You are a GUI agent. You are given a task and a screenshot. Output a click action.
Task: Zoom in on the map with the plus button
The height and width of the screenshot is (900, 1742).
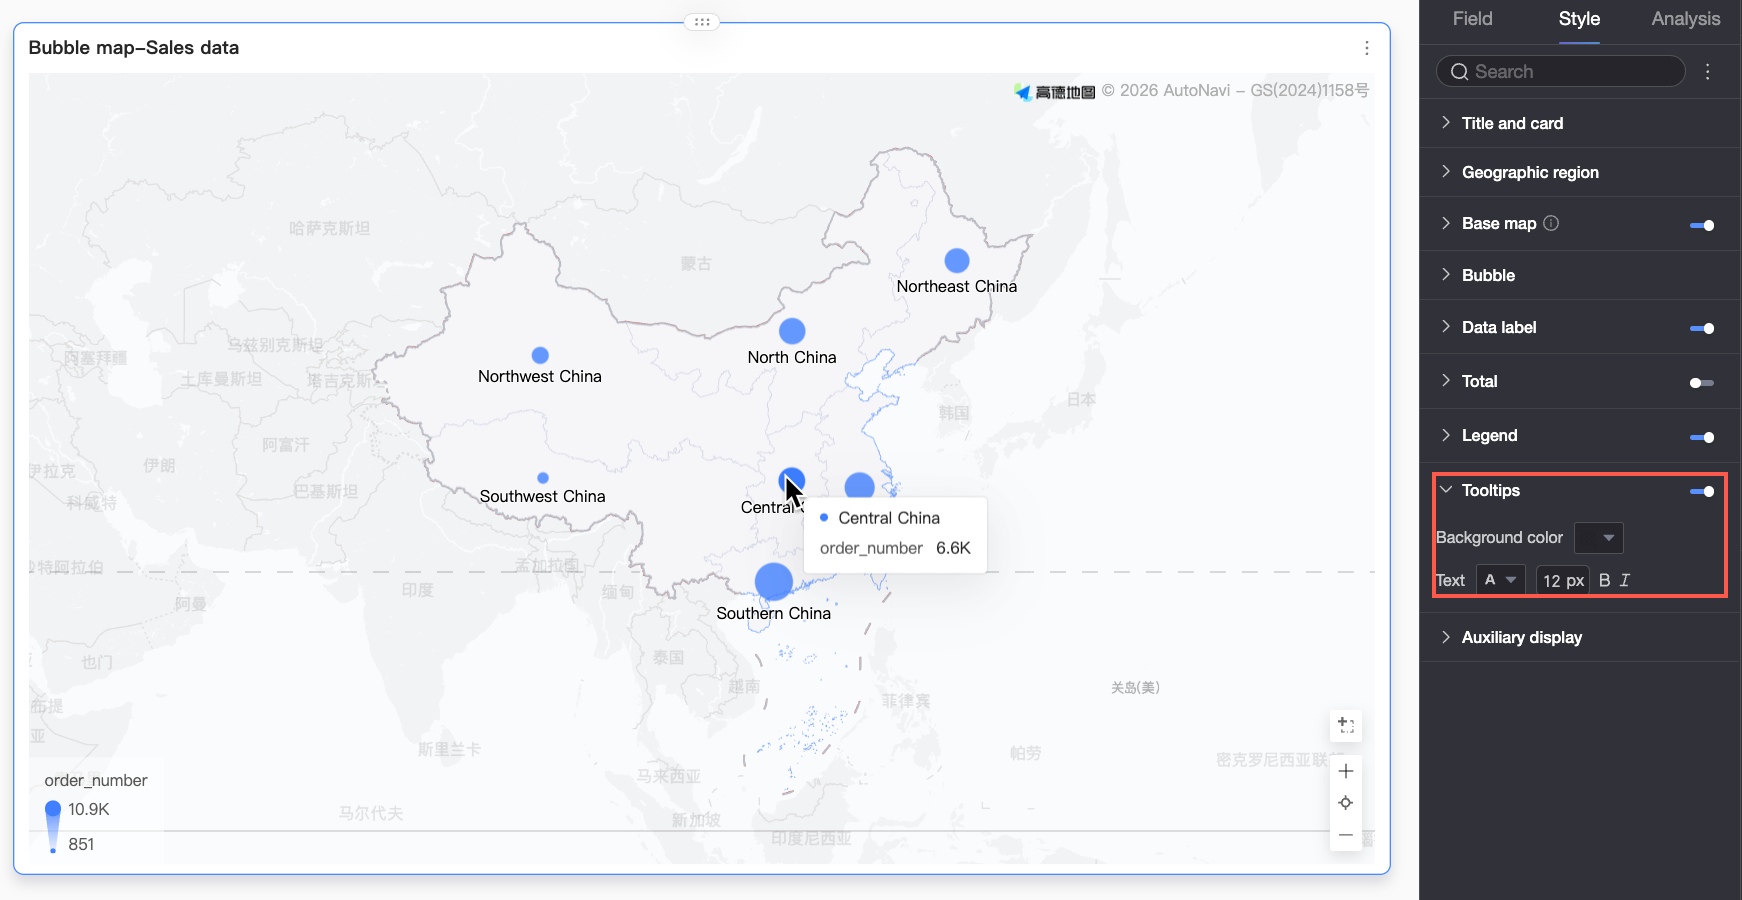coord(1346,771)
